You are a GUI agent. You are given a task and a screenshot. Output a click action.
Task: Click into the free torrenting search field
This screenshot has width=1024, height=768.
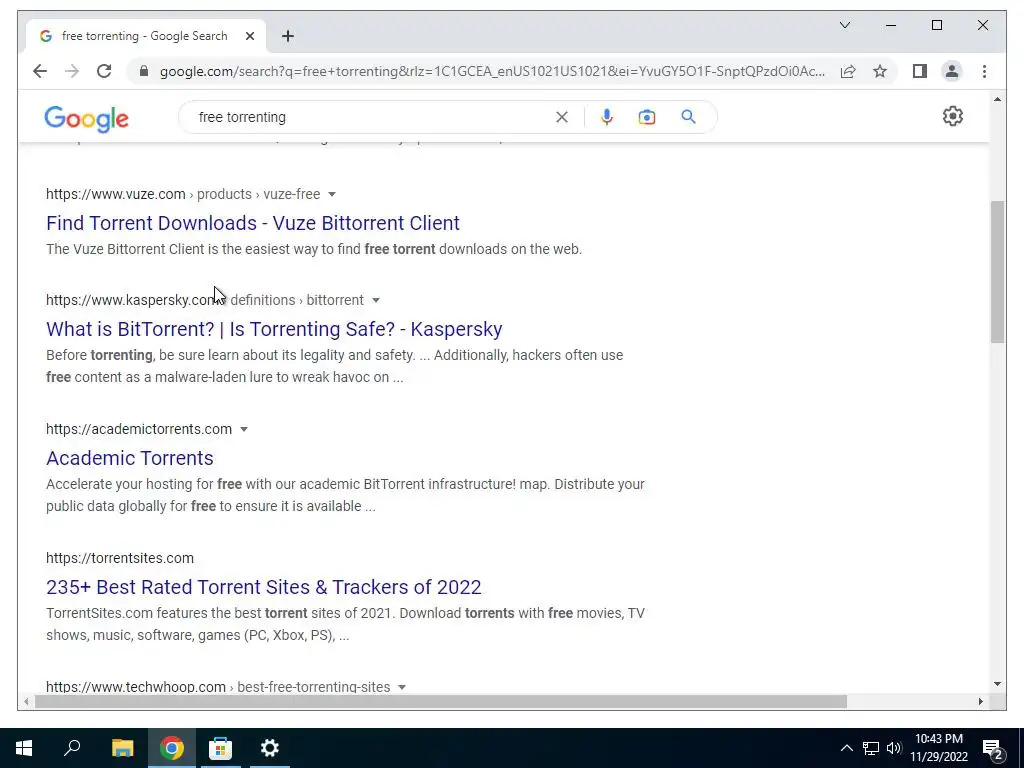(372, 117)
